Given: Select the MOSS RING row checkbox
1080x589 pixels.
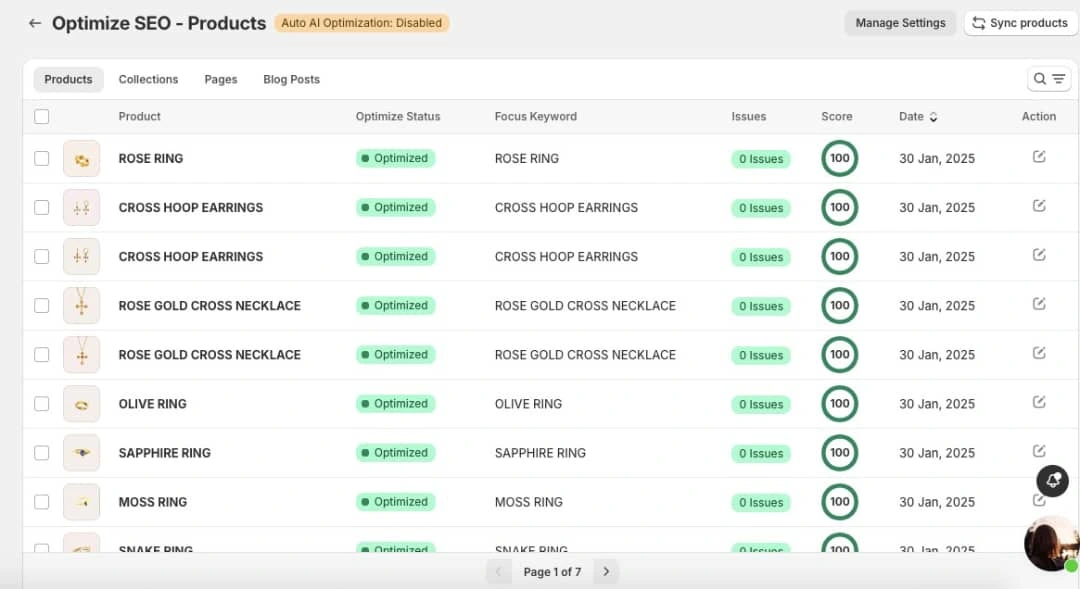Looking at the screenshot, I should point(41,502).
